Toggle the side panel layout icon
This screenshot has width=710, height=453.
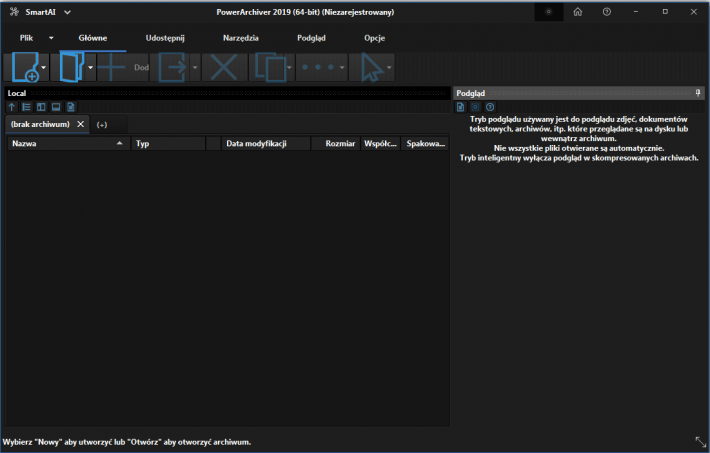41,107
